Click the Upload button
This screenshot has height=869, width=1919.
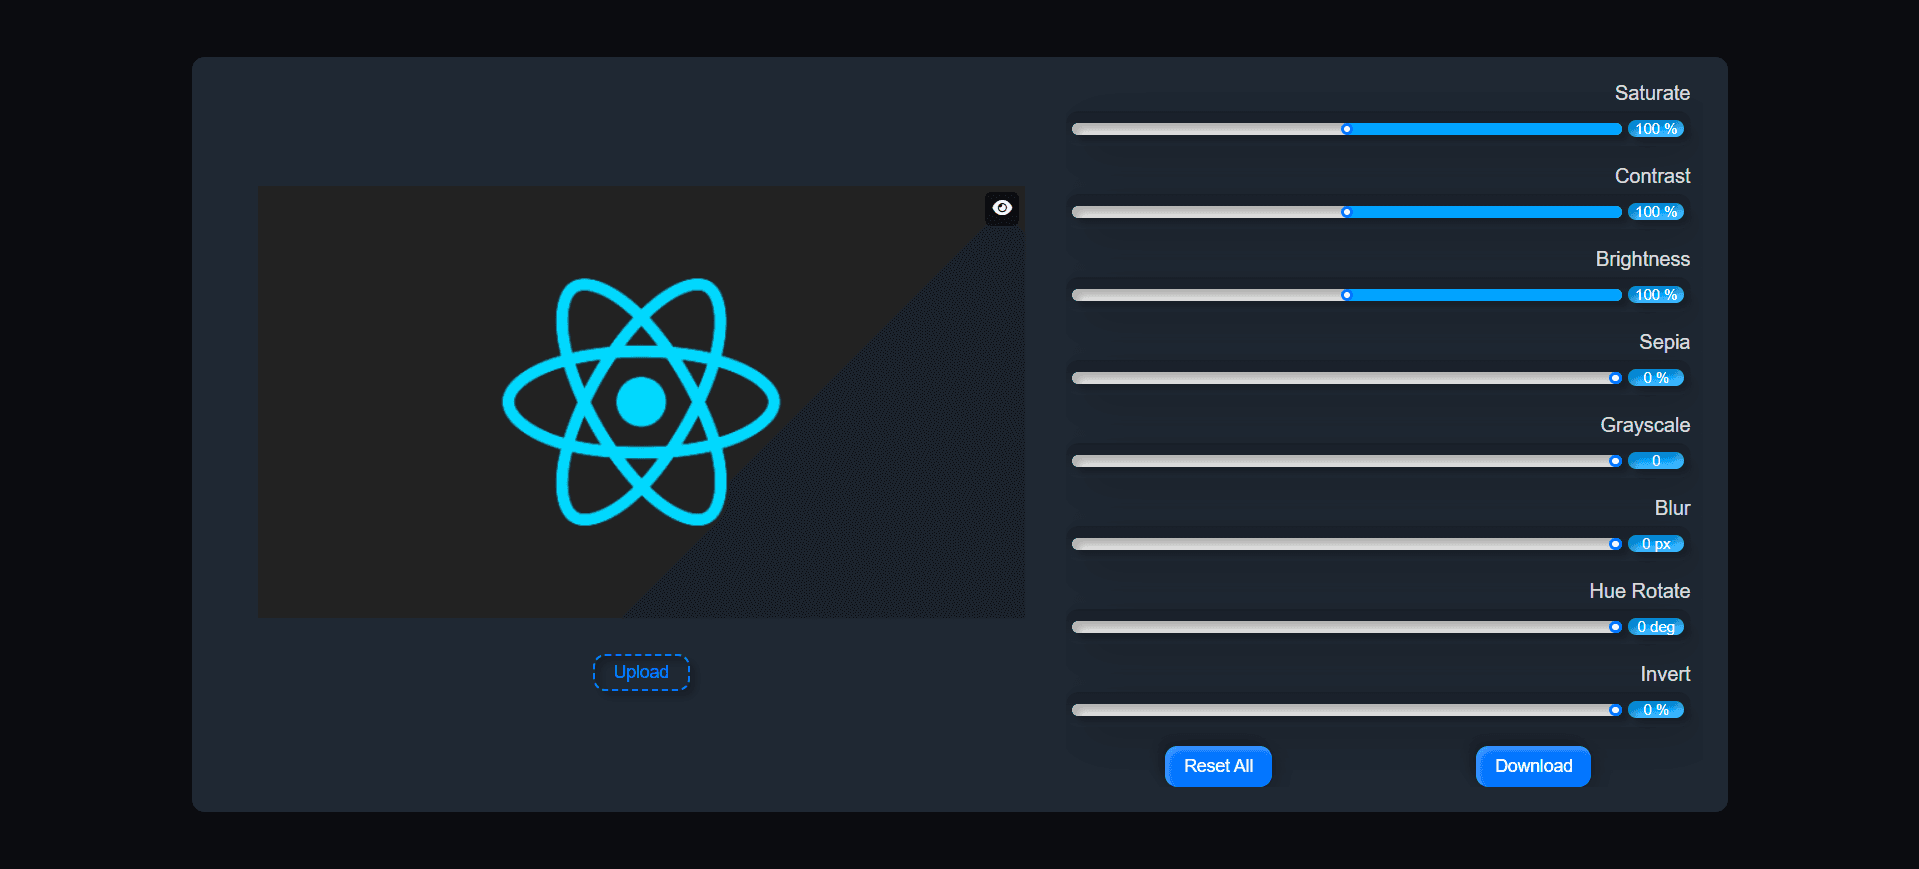point(641,672)
